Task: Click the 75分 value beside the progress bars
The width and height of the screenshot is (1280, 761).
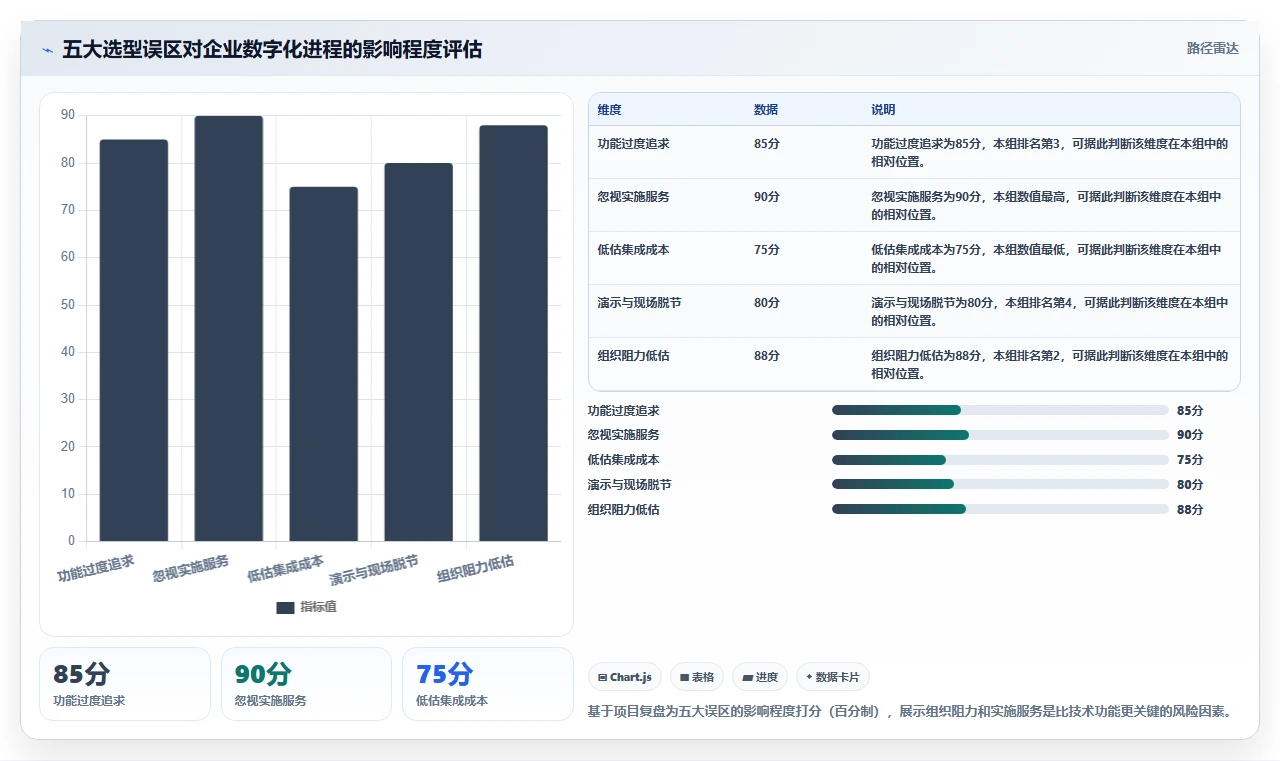Action: [x=1190, y=460]
